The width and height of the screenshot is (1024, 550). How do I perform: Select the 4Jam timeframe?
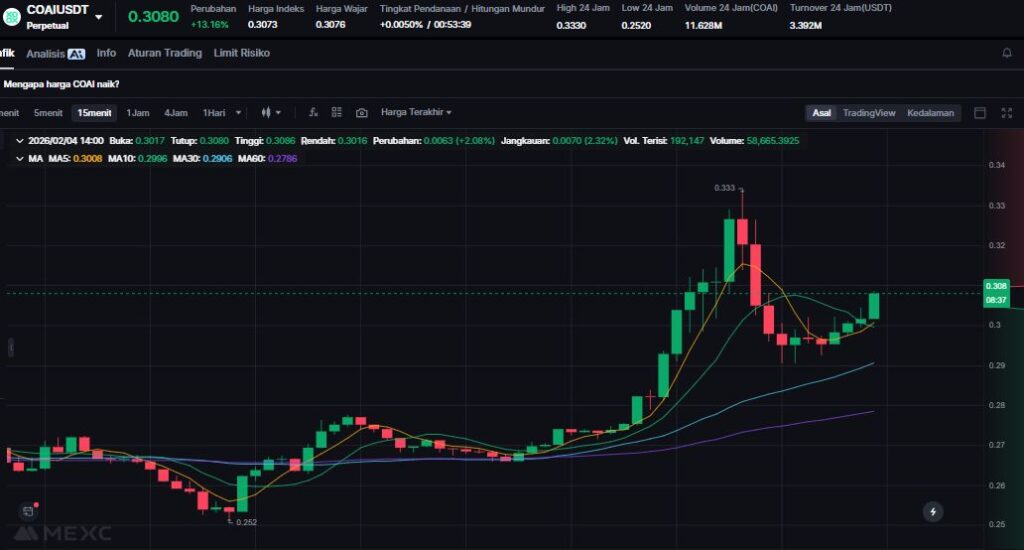point(175,113)
